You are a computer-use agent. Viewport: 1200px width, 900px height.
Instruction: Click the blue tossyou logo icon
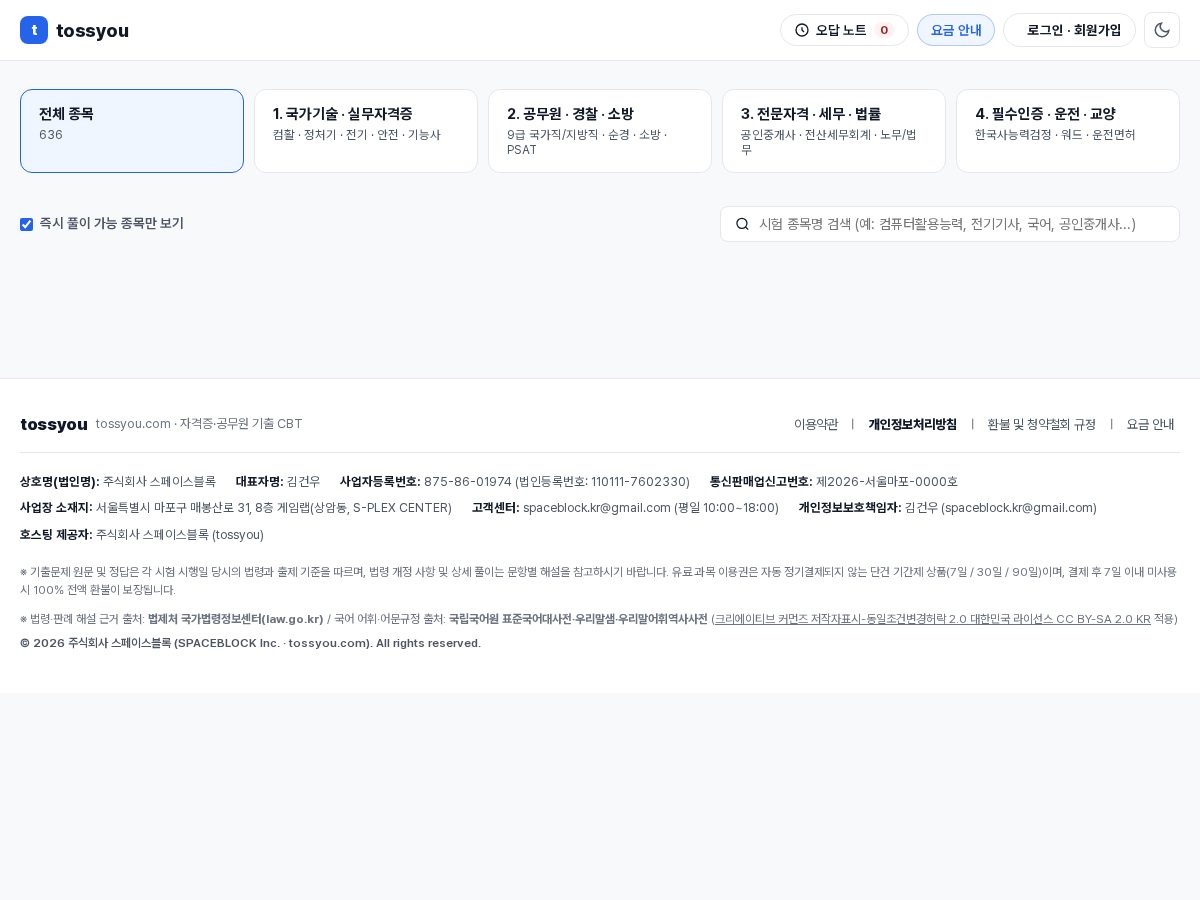point(34,30)
